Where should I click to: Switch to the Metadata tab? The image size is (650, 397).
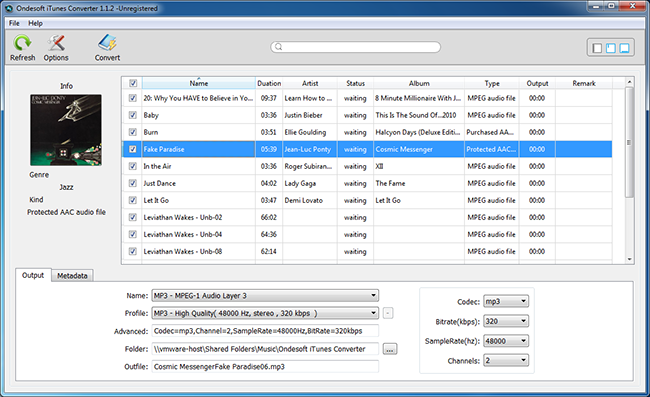coord(72,276)
